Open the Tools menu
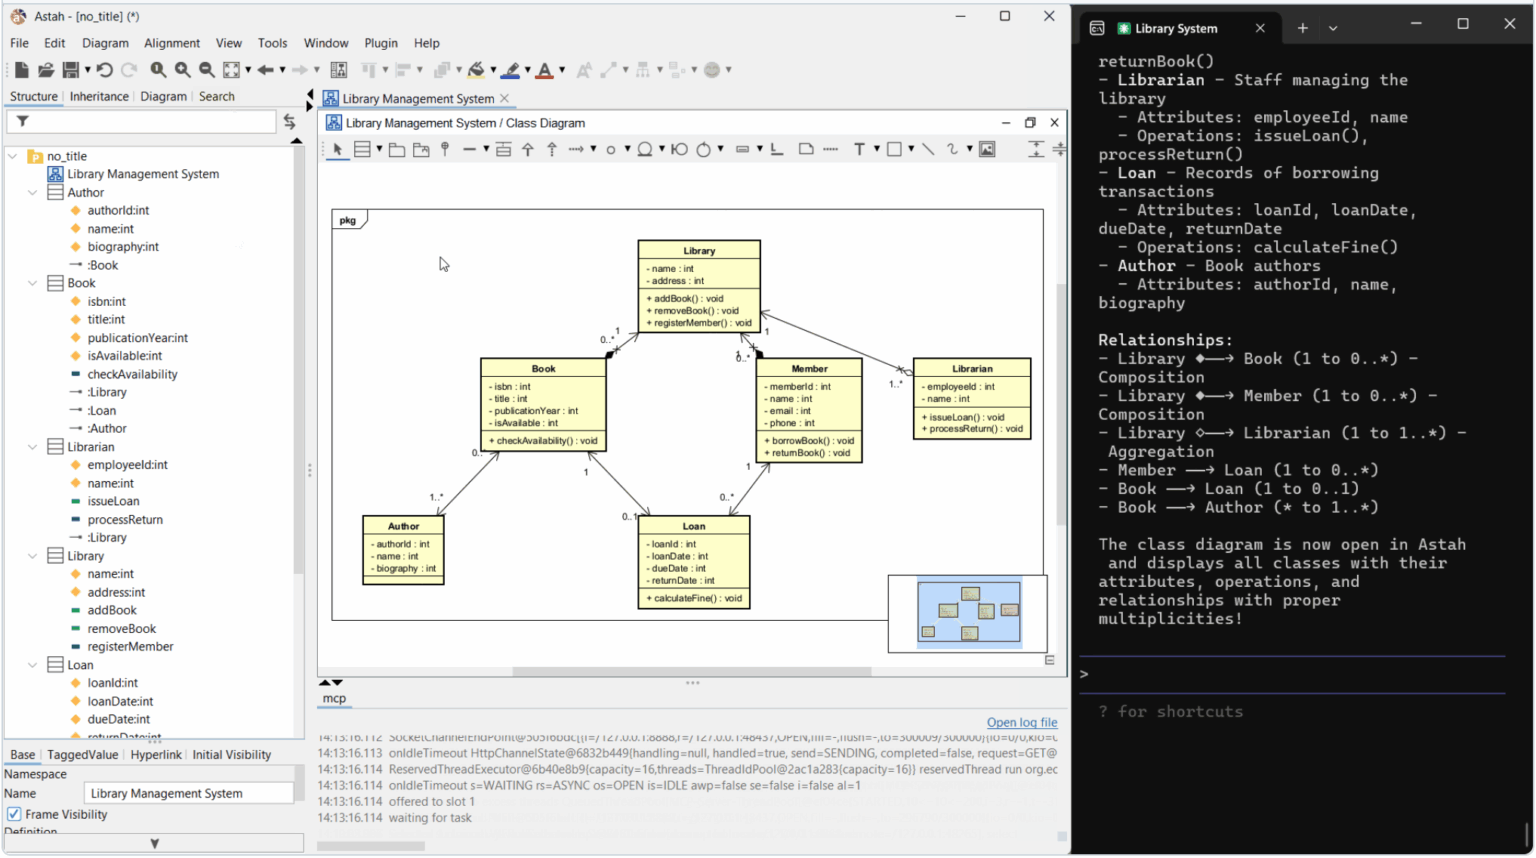1536x858 pixels. [x=273, y=43]
